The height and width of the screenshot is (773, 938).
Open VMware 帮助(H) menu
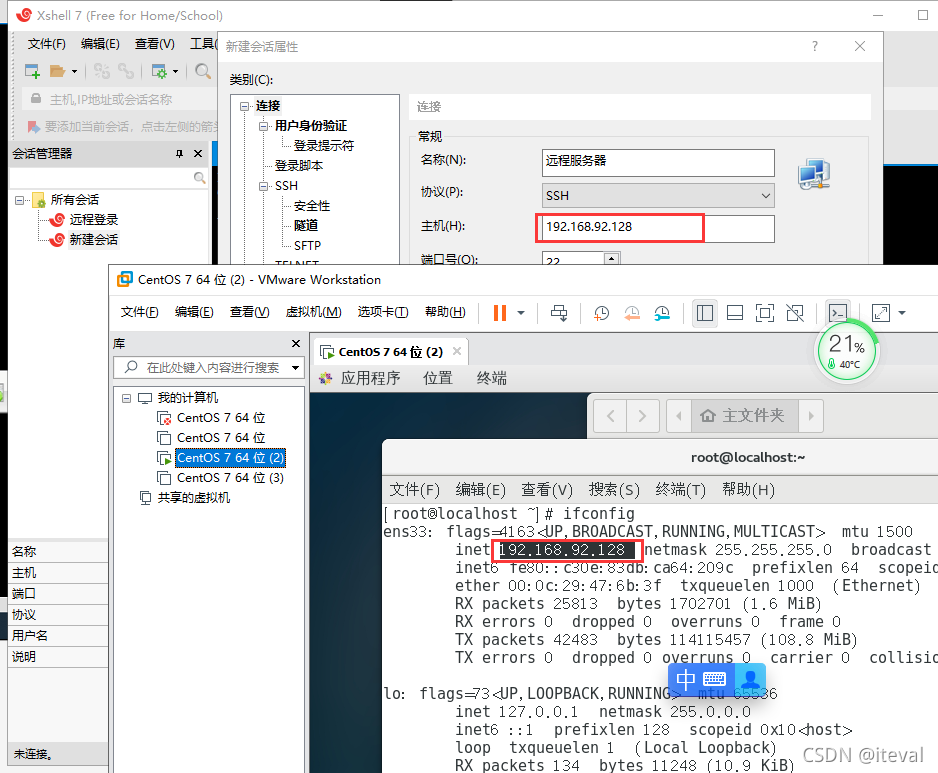coord(445,312)
